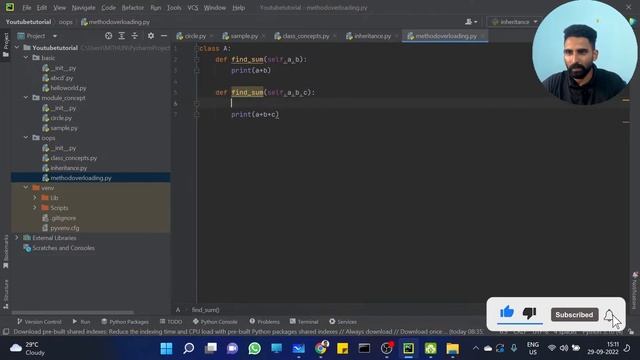Open Project panel settings gear
640x360 pixels.
point(151,36)
